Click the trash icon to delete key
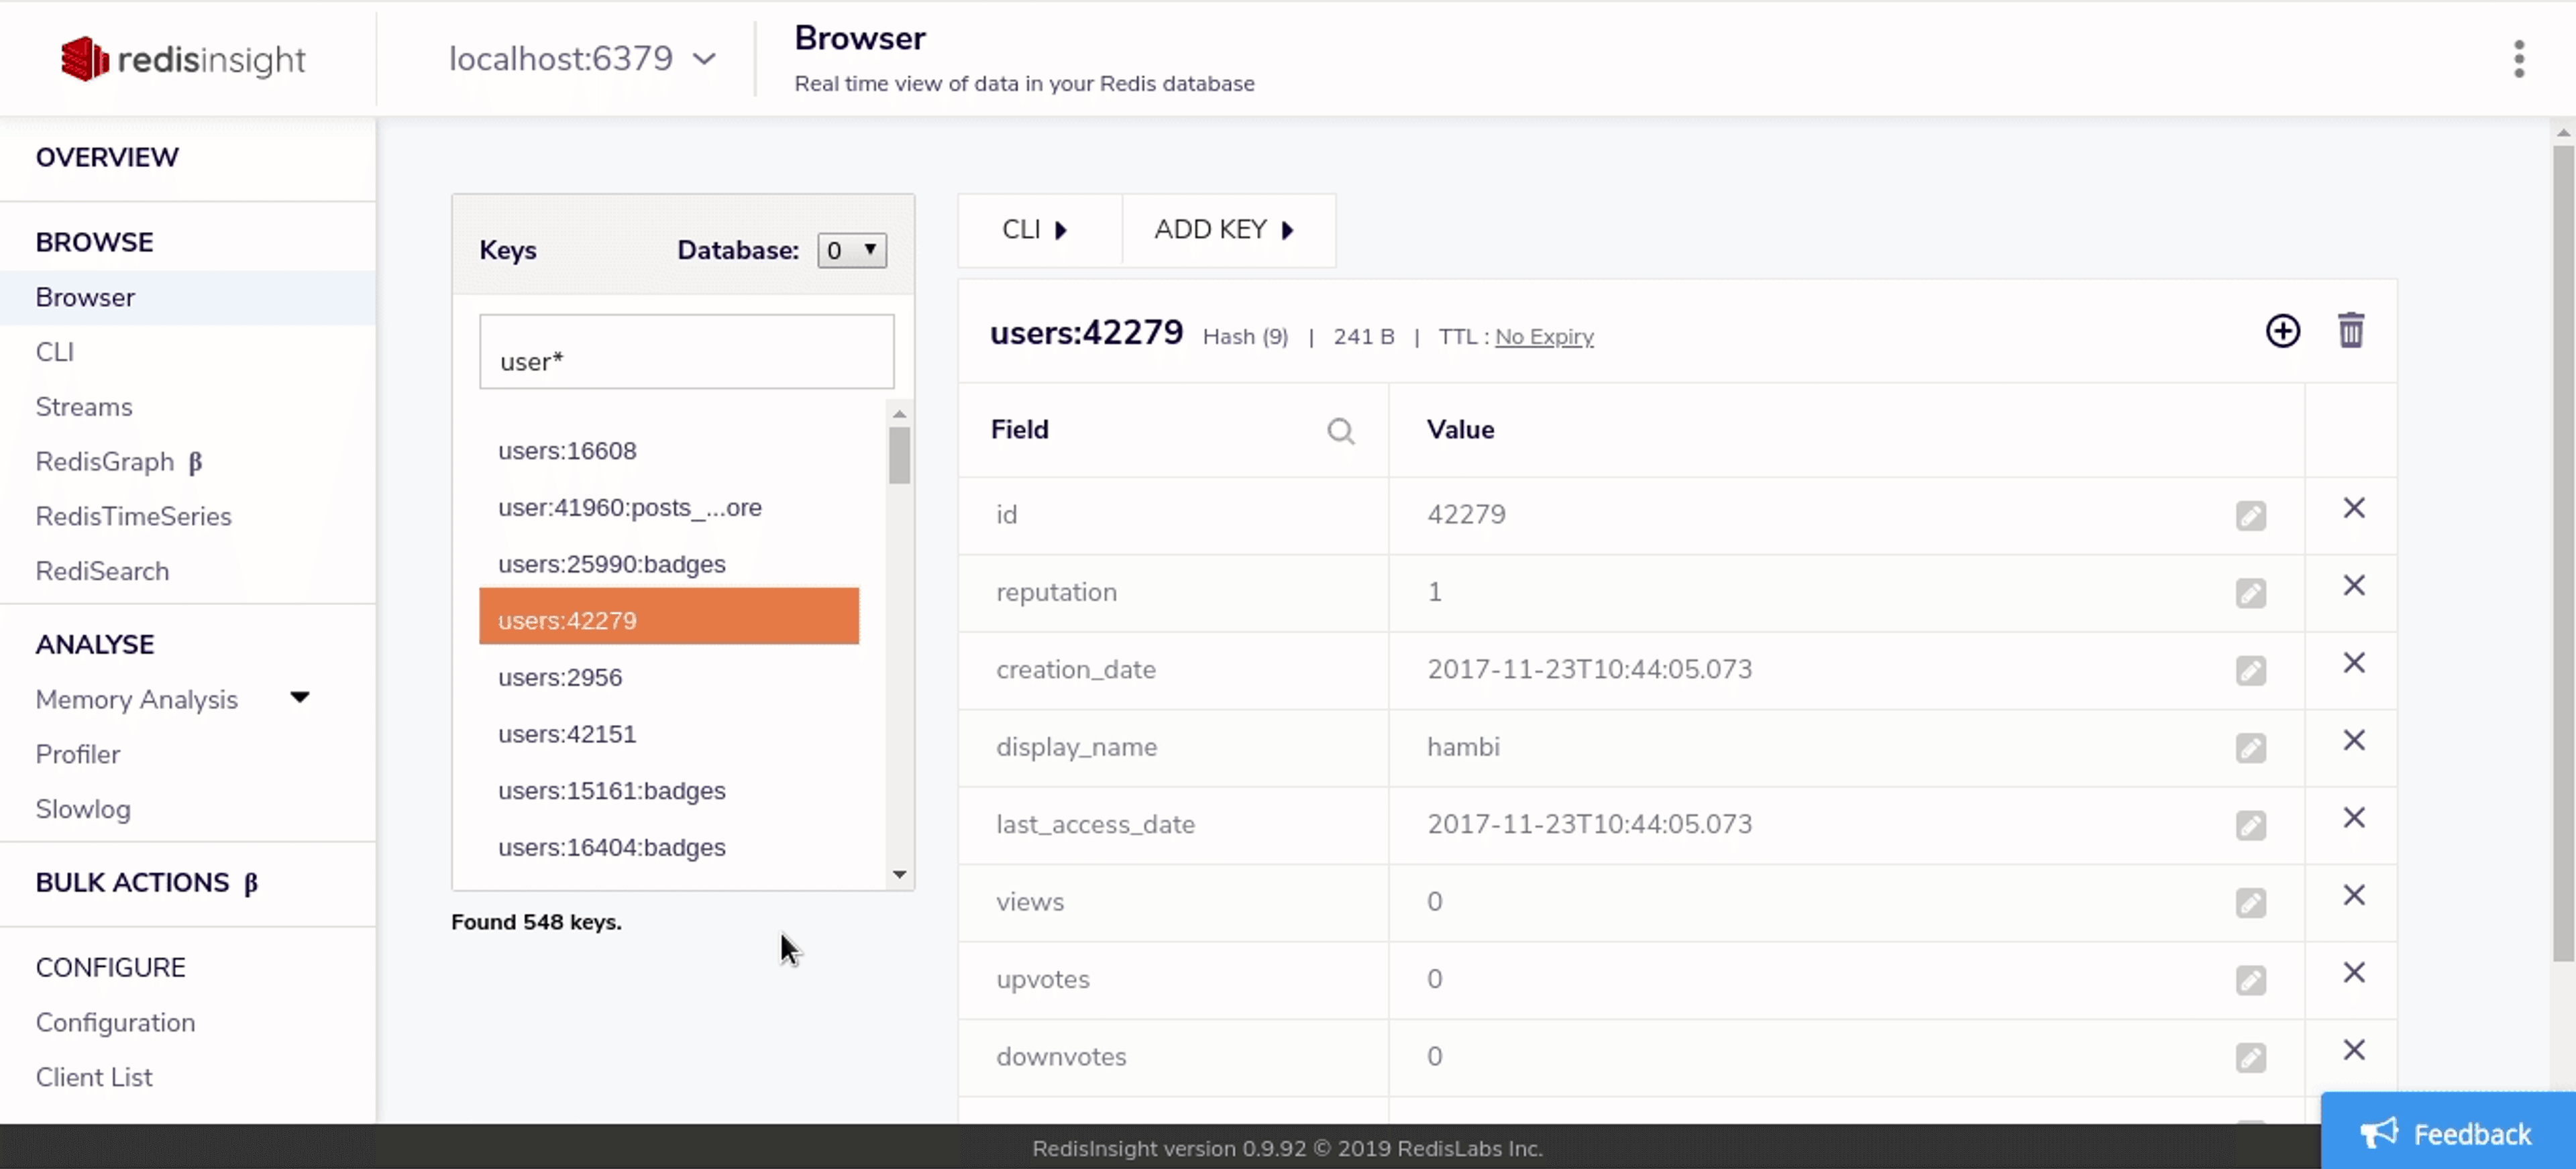 click(x=2350, y=331)
